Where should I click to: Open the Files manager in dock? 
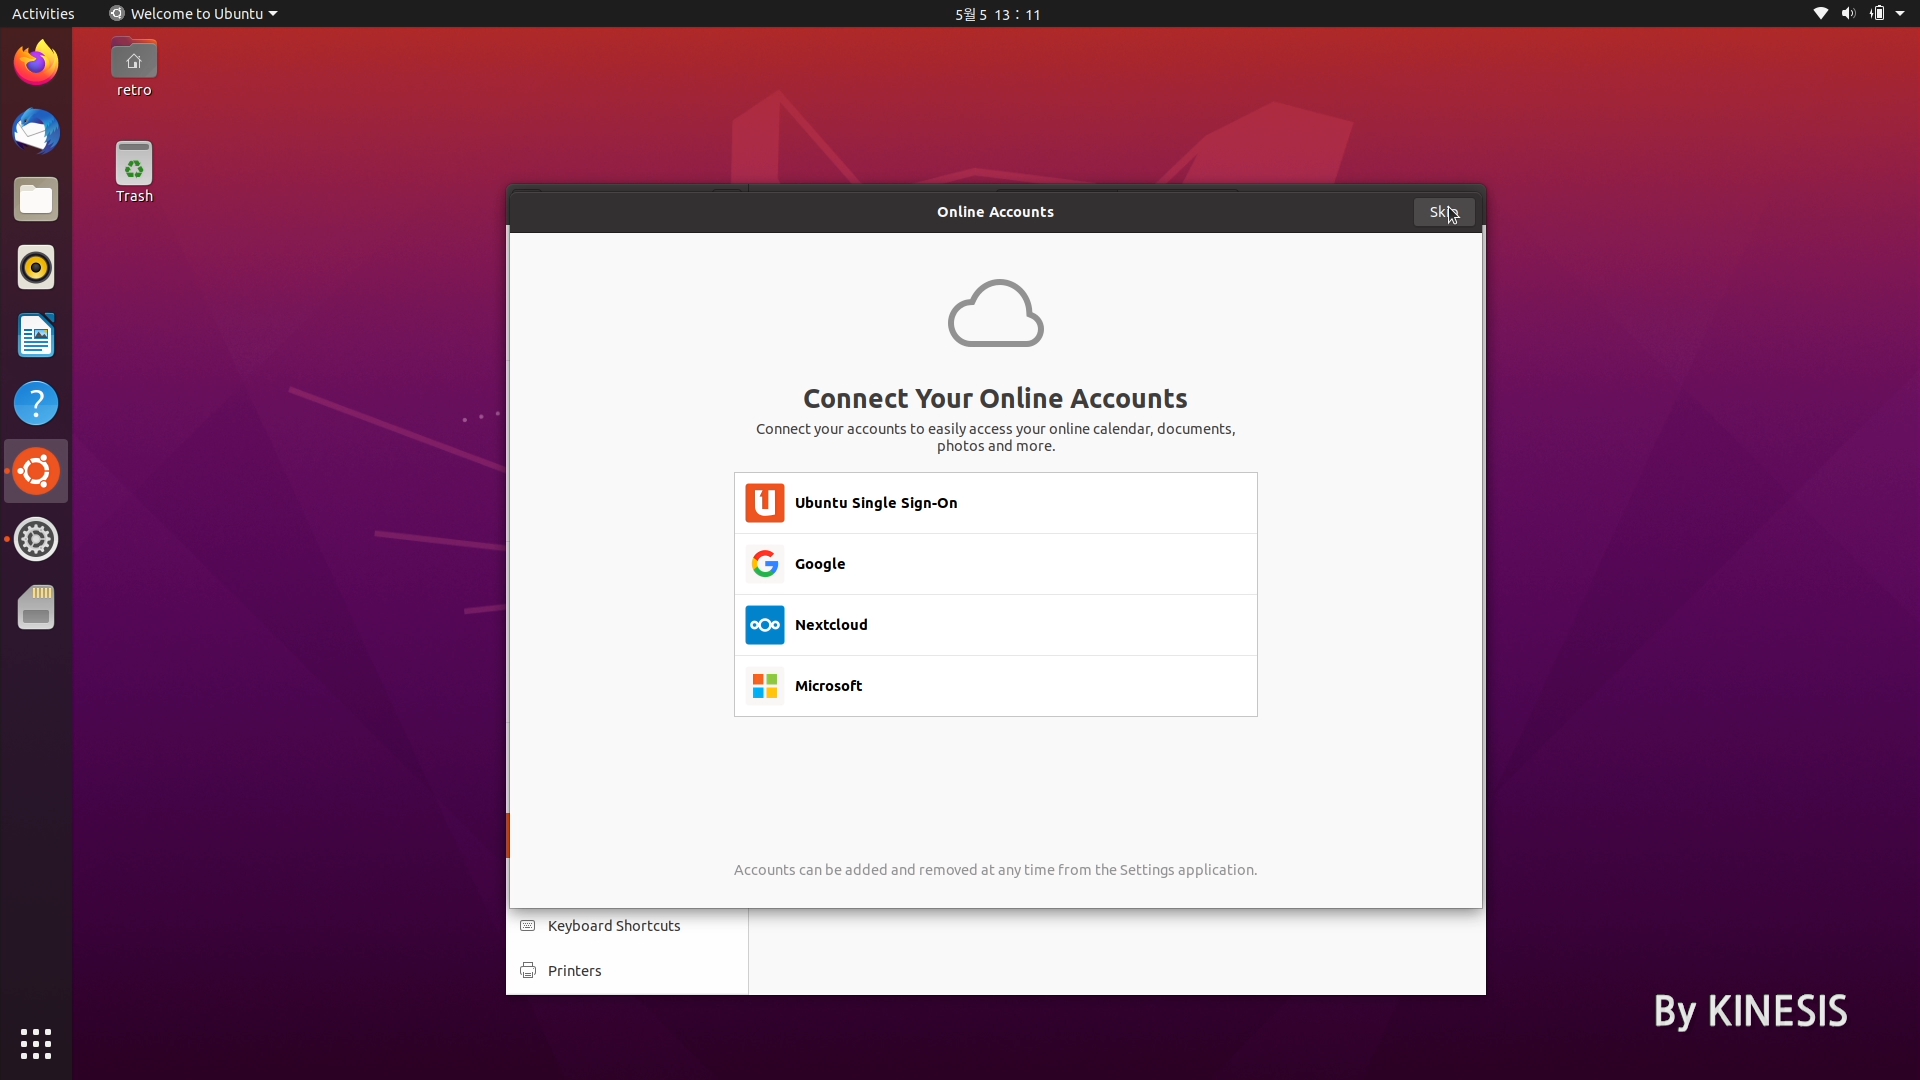(36, 199)
